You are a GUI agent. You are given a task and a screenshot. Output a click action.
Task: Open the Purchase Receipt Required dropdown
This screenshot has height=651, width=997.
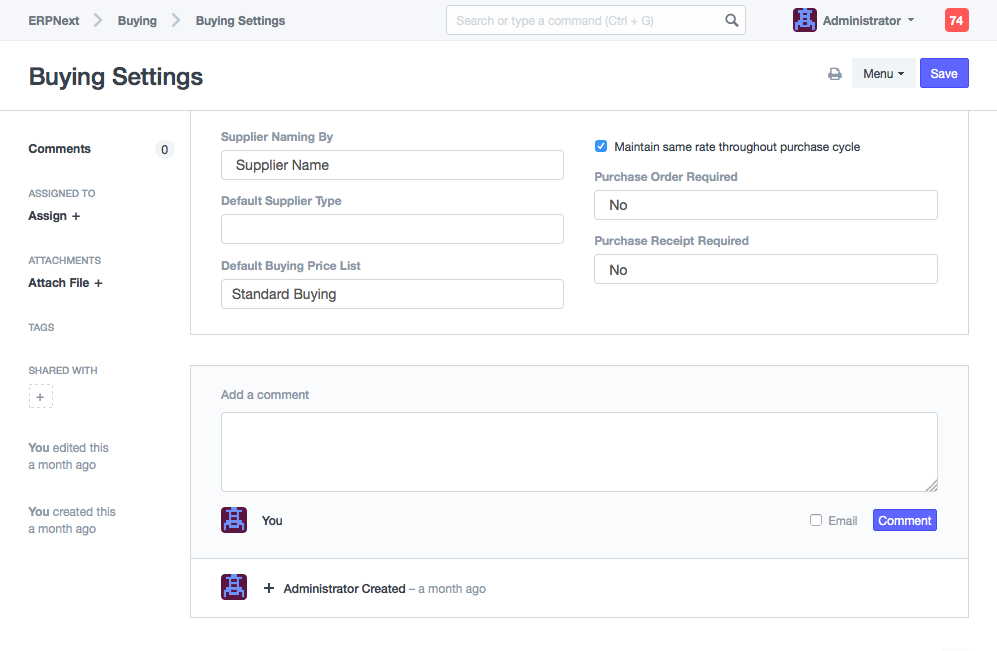(765, 270)
